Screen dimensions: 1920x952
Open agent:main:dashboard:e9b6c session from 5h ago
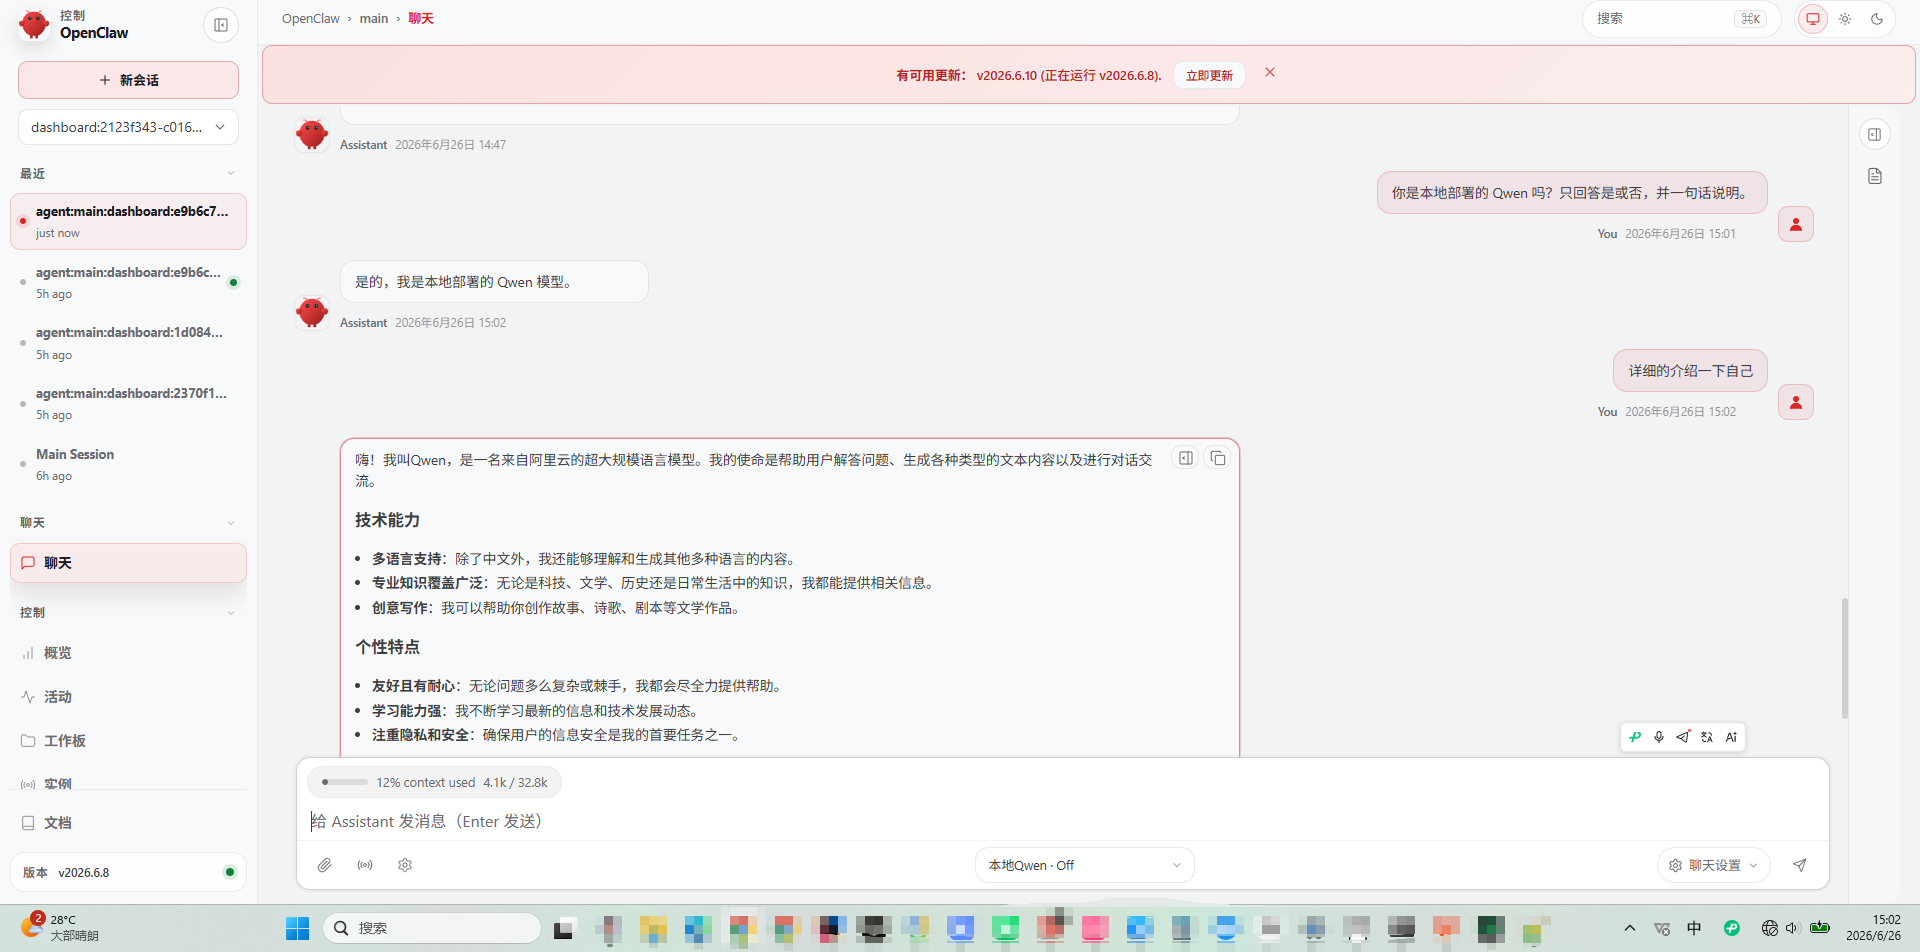pyautogui.click(x=128, y=282)
